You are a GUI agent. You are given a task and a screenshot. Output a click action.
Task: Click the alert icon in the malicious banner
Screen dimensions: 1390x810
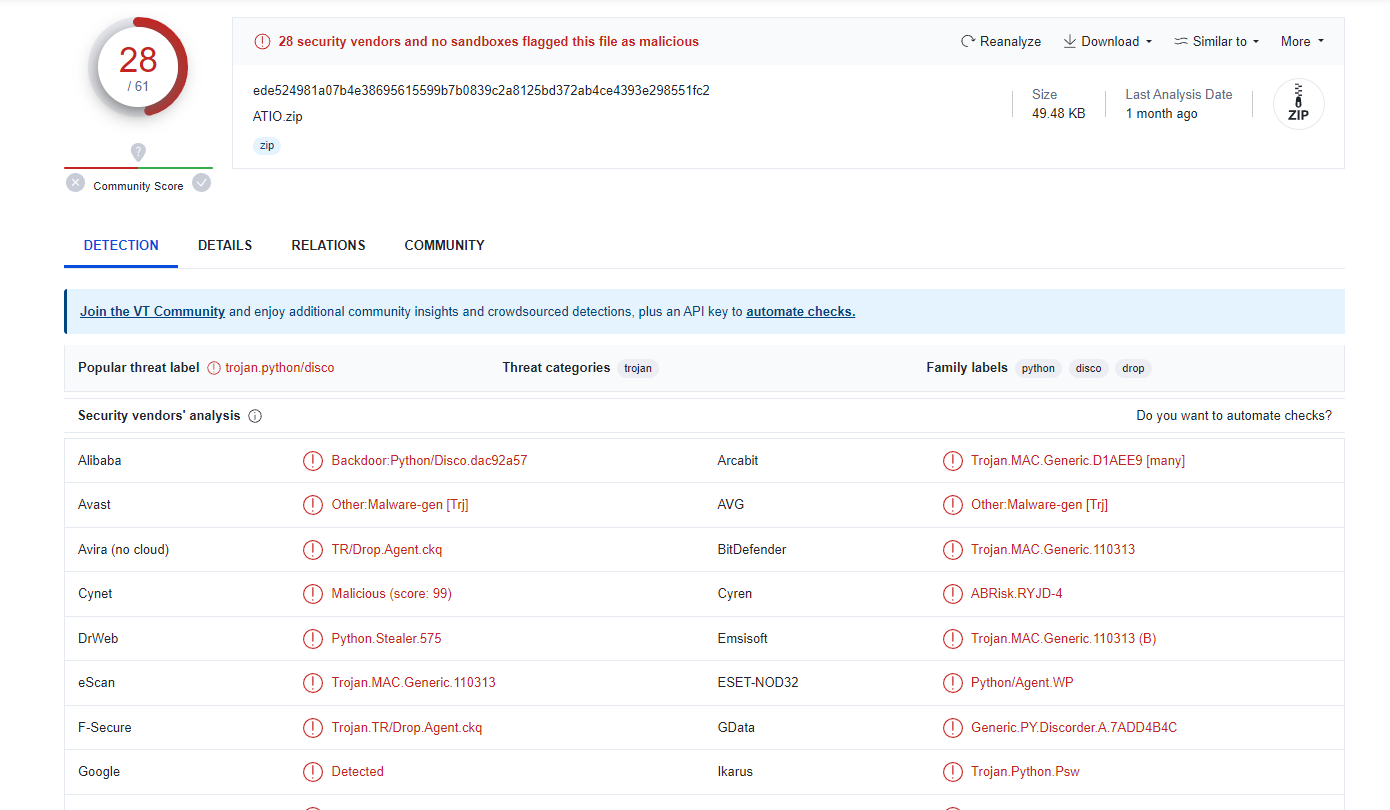click(x=262, y=41)
